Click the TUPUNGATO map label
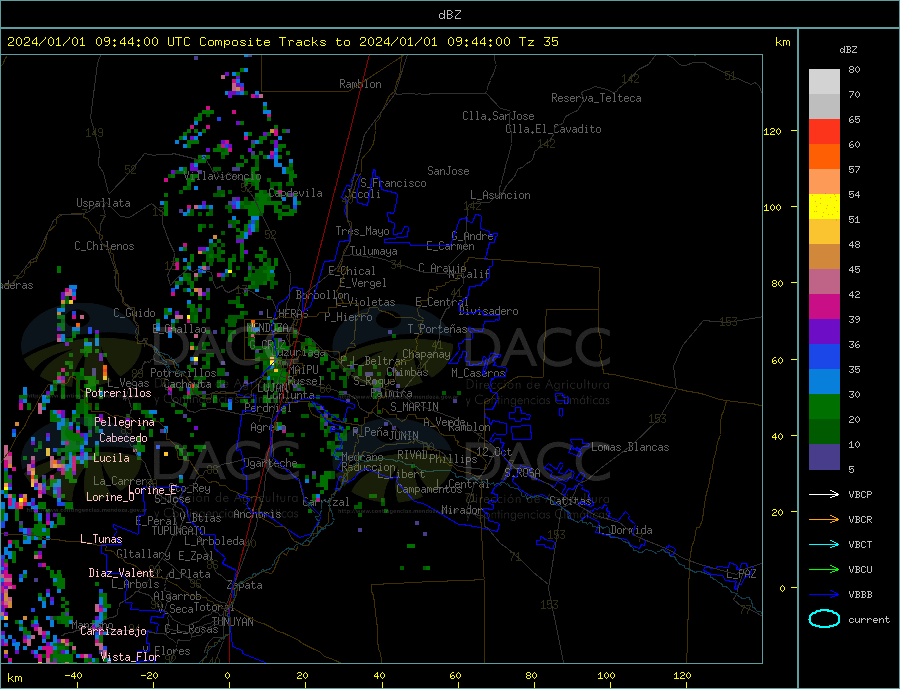The image size is (900, 689). [179, 531]
